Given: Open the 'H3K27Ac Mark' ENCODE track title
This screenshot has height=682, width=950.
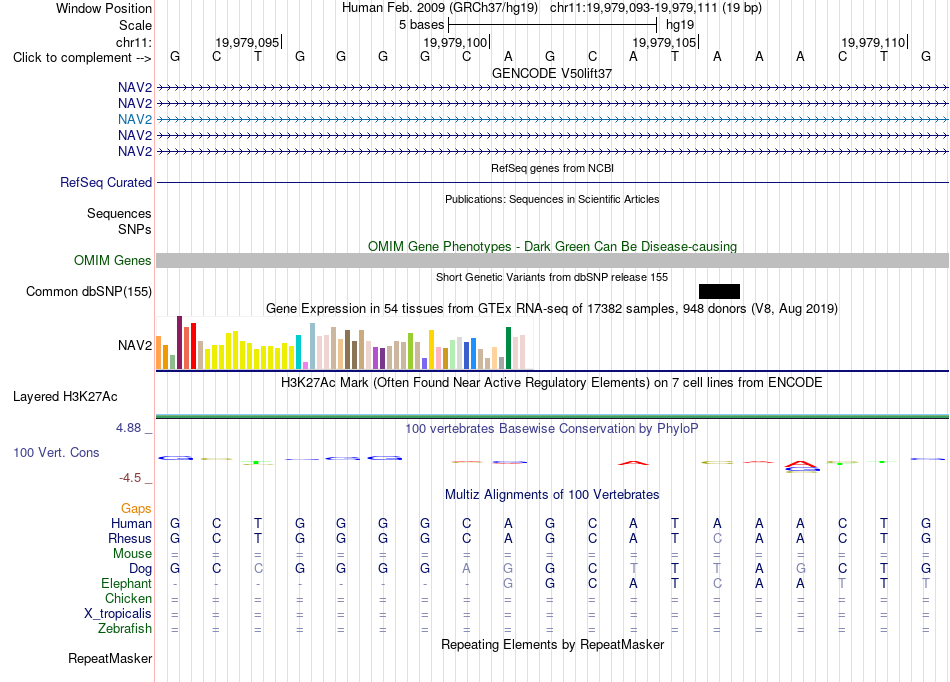Looking at the screenshot, I should click(x=552, y=383).
